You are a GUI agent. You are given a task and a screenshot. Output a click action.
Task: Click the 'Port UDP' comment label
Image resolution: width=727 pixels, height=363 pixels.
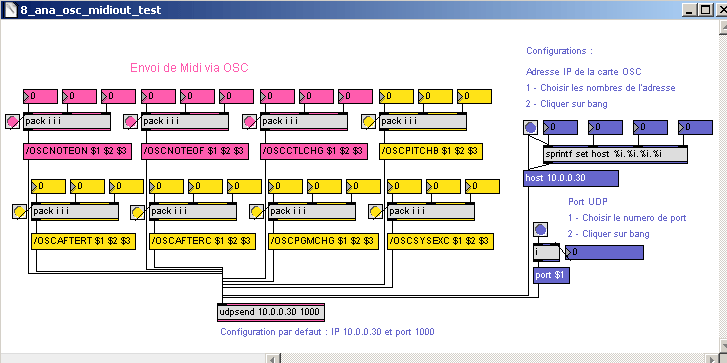(x=588, y=202)
